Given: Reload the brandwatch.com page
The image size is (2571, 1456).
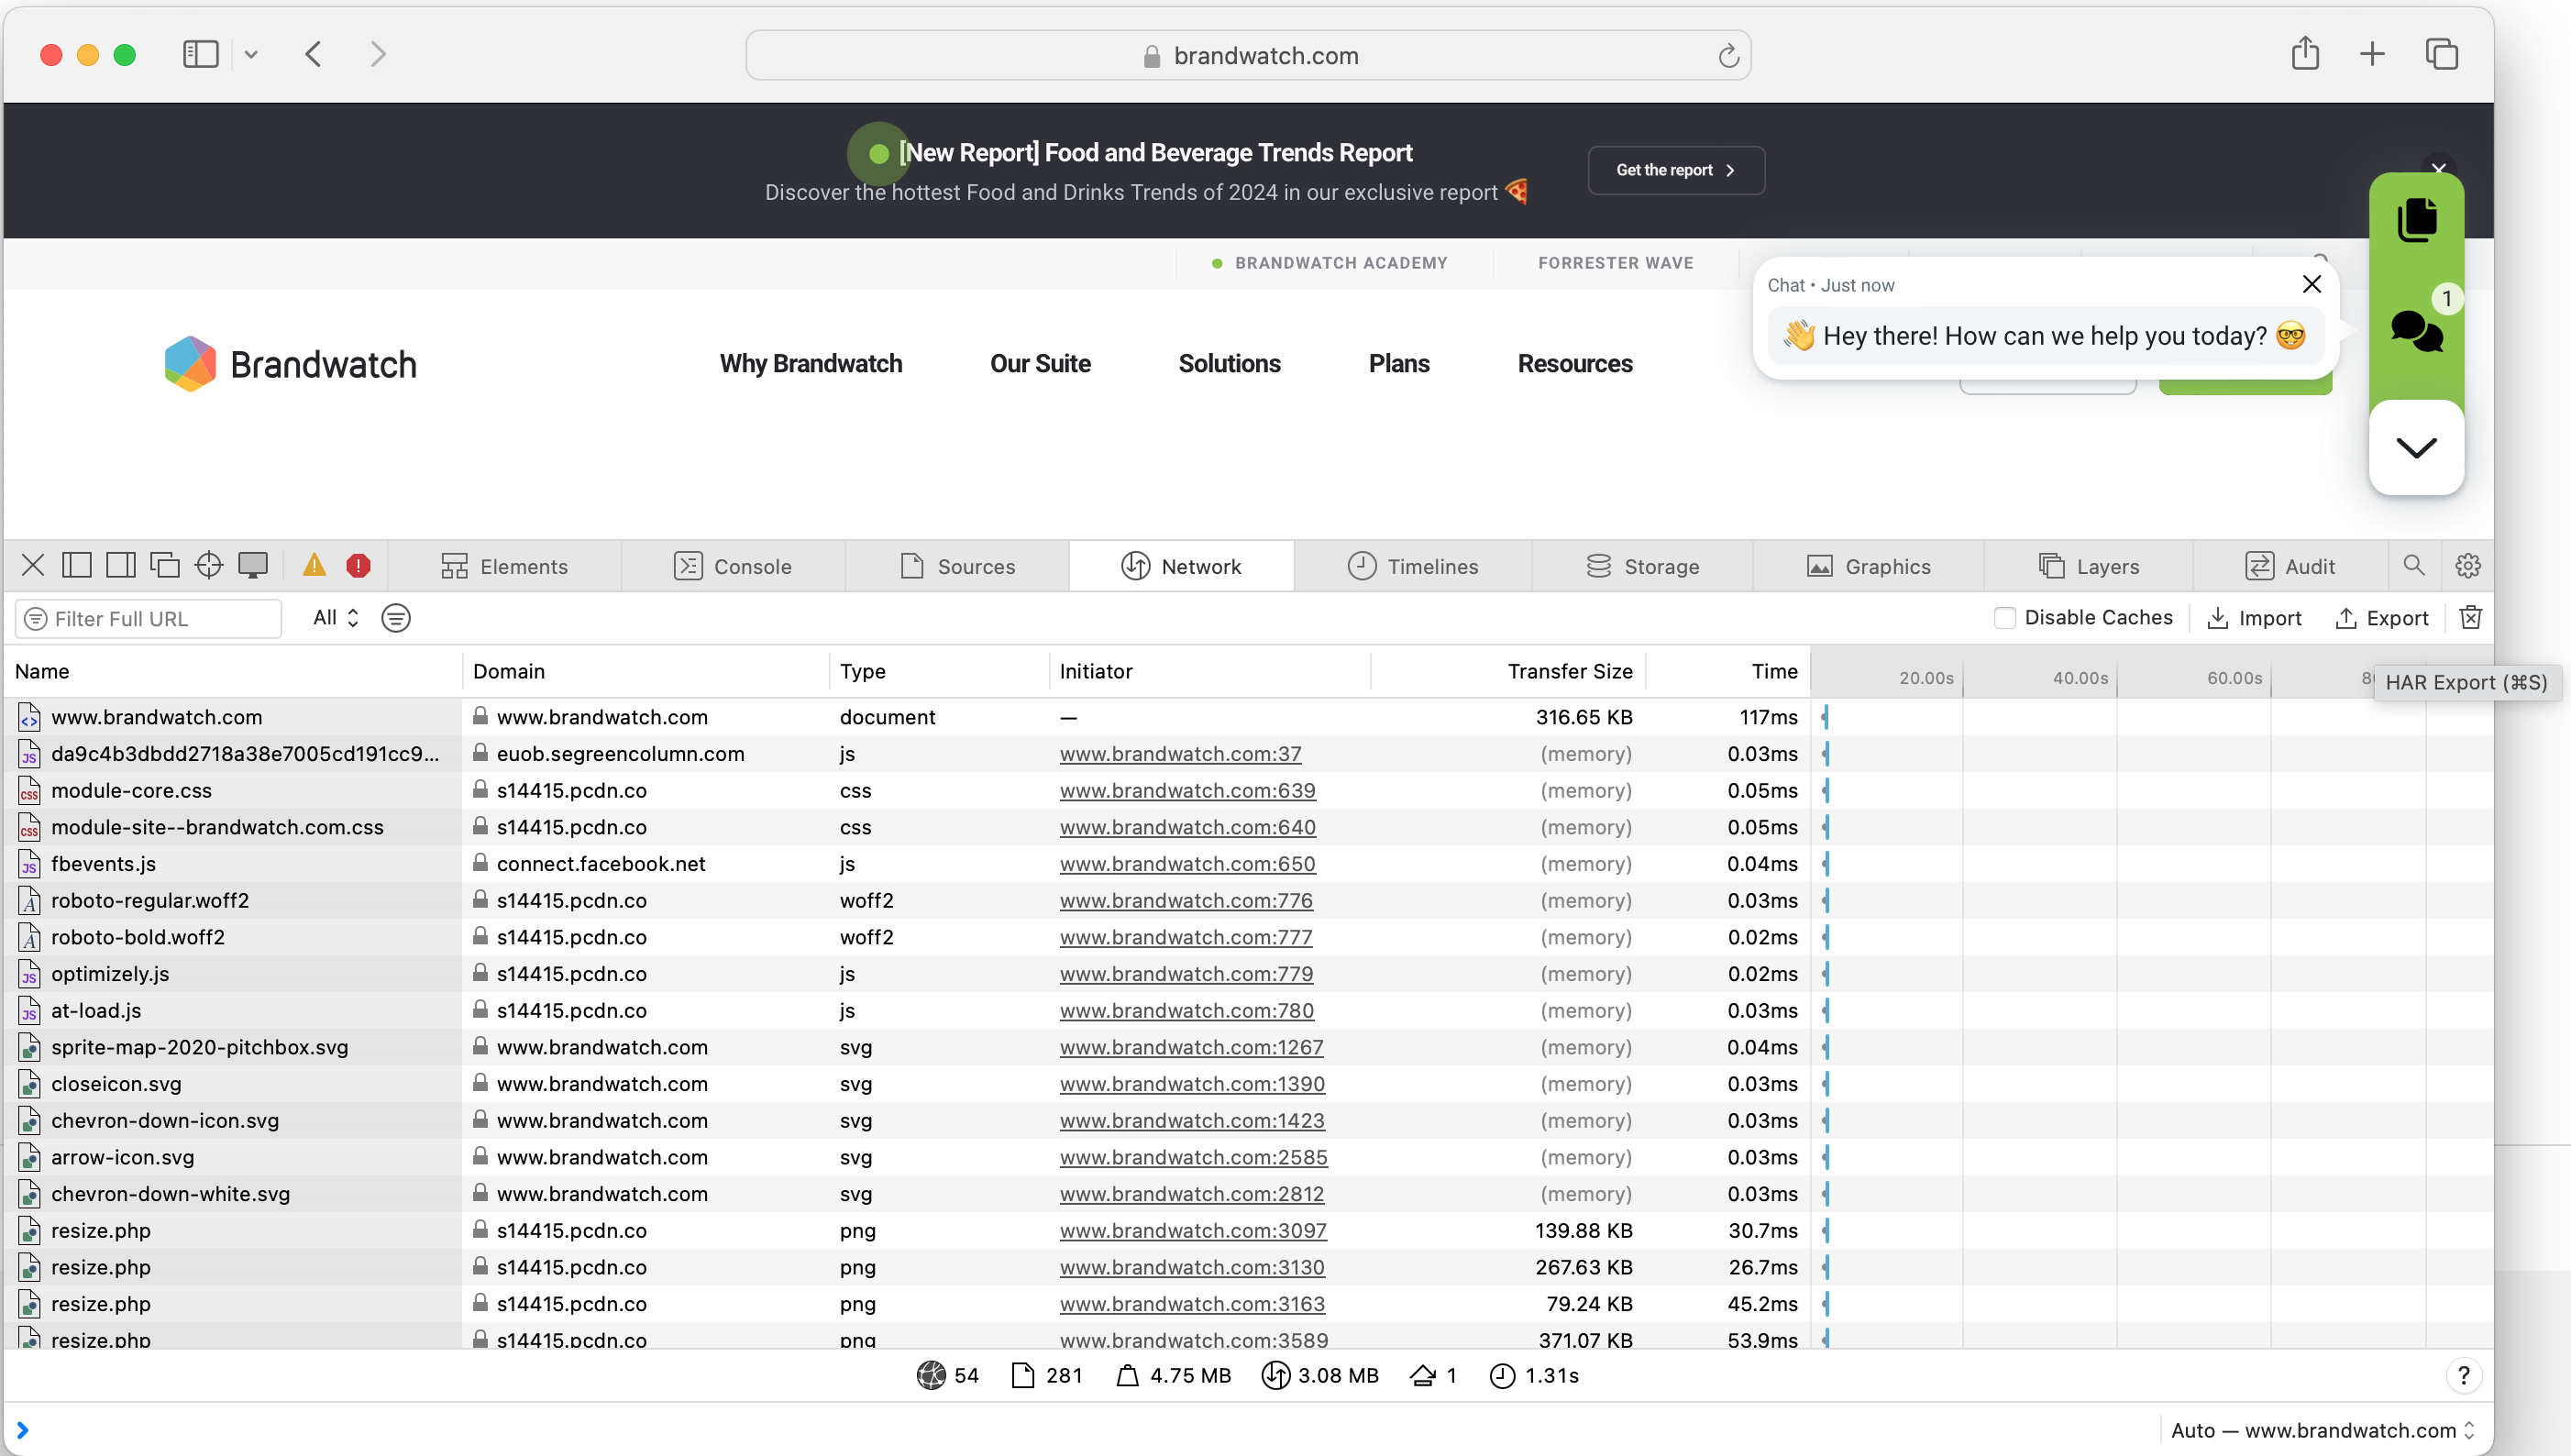Looking at the screenshot, I should click(1728, 56).
